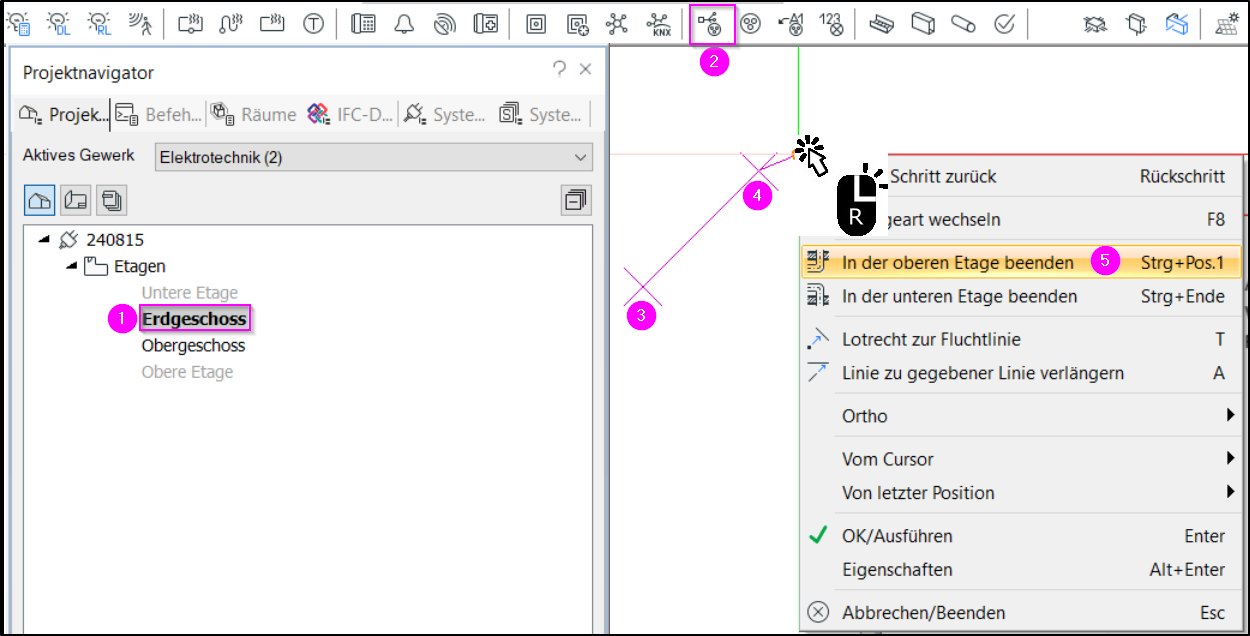Open the Räume tab
The width and height of the screenshot is (1250, 636).
click(x=254, y=115)
